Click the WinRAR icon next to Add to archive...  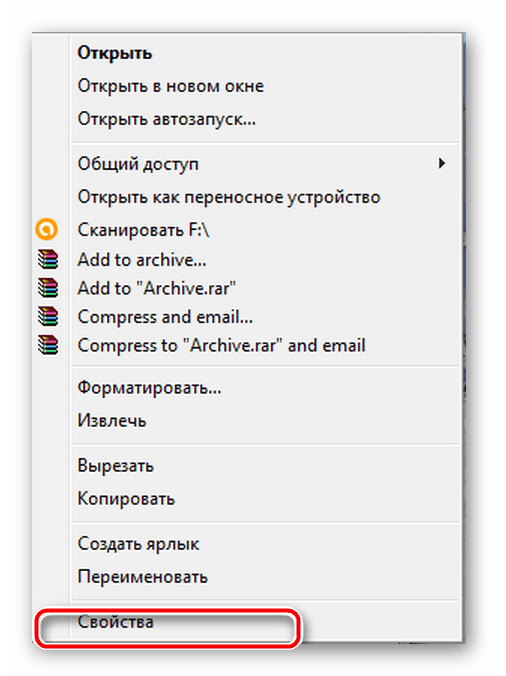click(x=47, y=260)
